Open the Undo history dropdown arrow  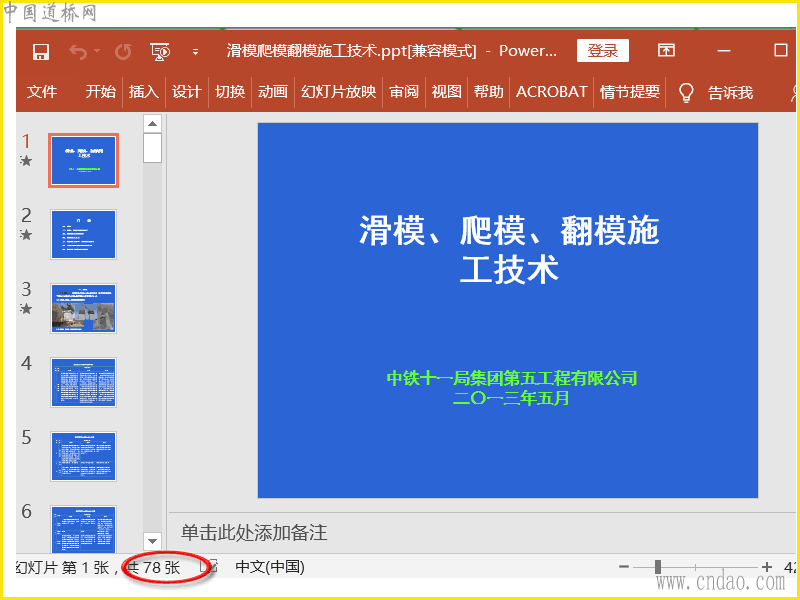click(96, 51)
